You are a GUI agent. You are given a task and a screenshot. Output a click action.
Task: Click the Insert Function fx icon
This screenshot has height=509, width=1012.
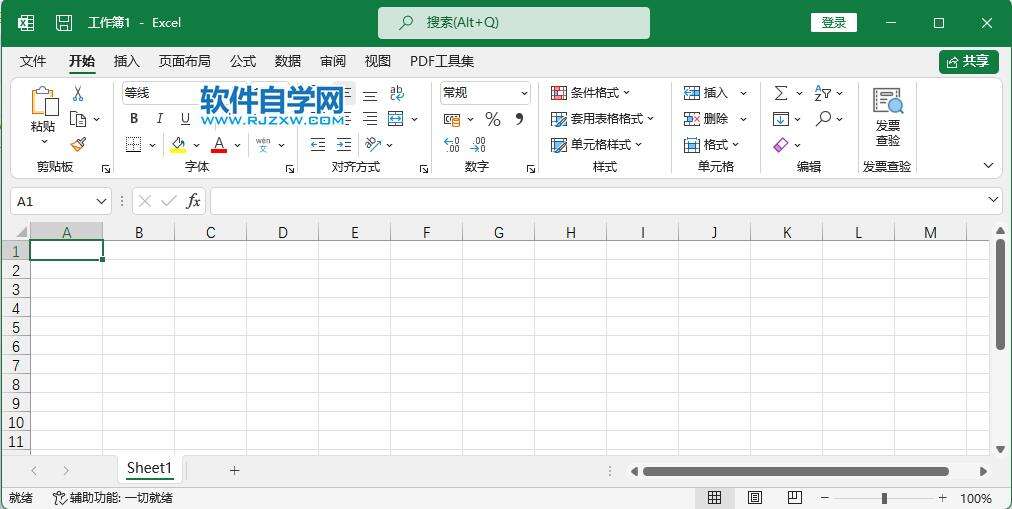[x=193, y=201]
